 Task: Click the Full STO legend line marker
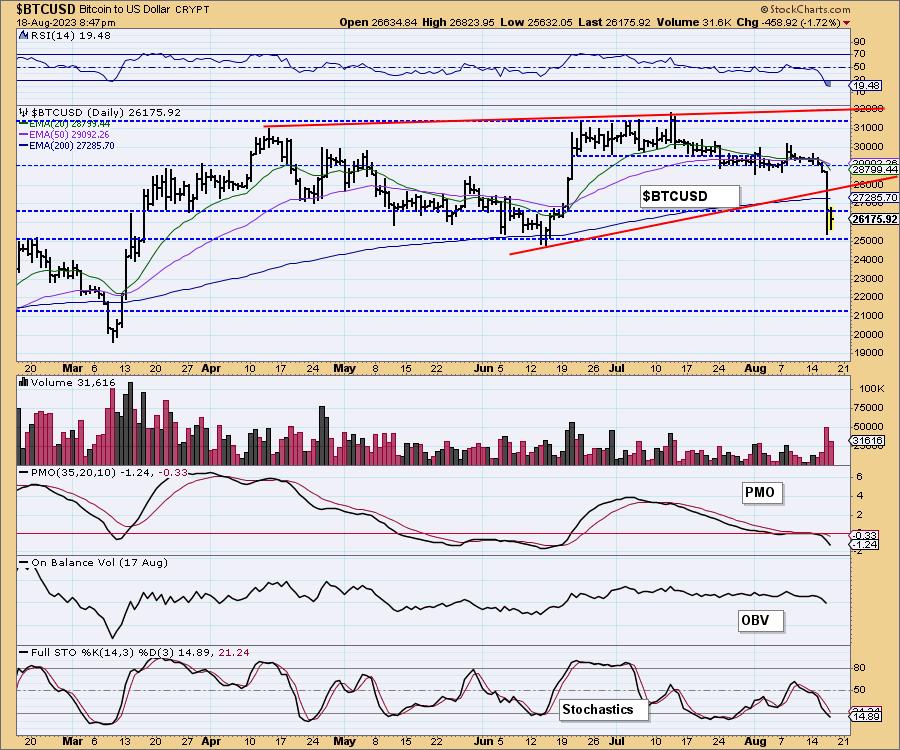[24, 652]
